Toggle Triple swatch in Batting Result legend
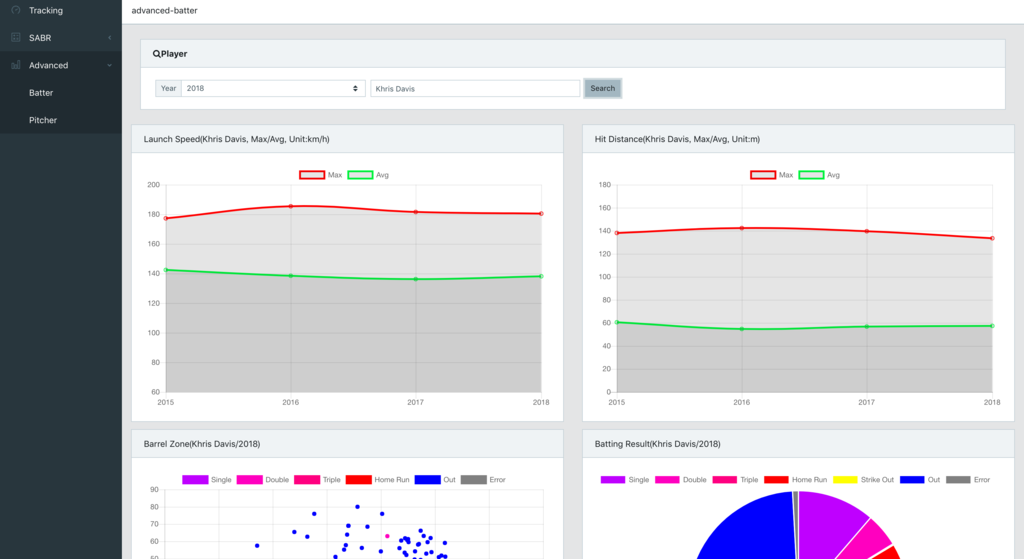Viewport: 1024px width, 559px height. tap(724, 479)
